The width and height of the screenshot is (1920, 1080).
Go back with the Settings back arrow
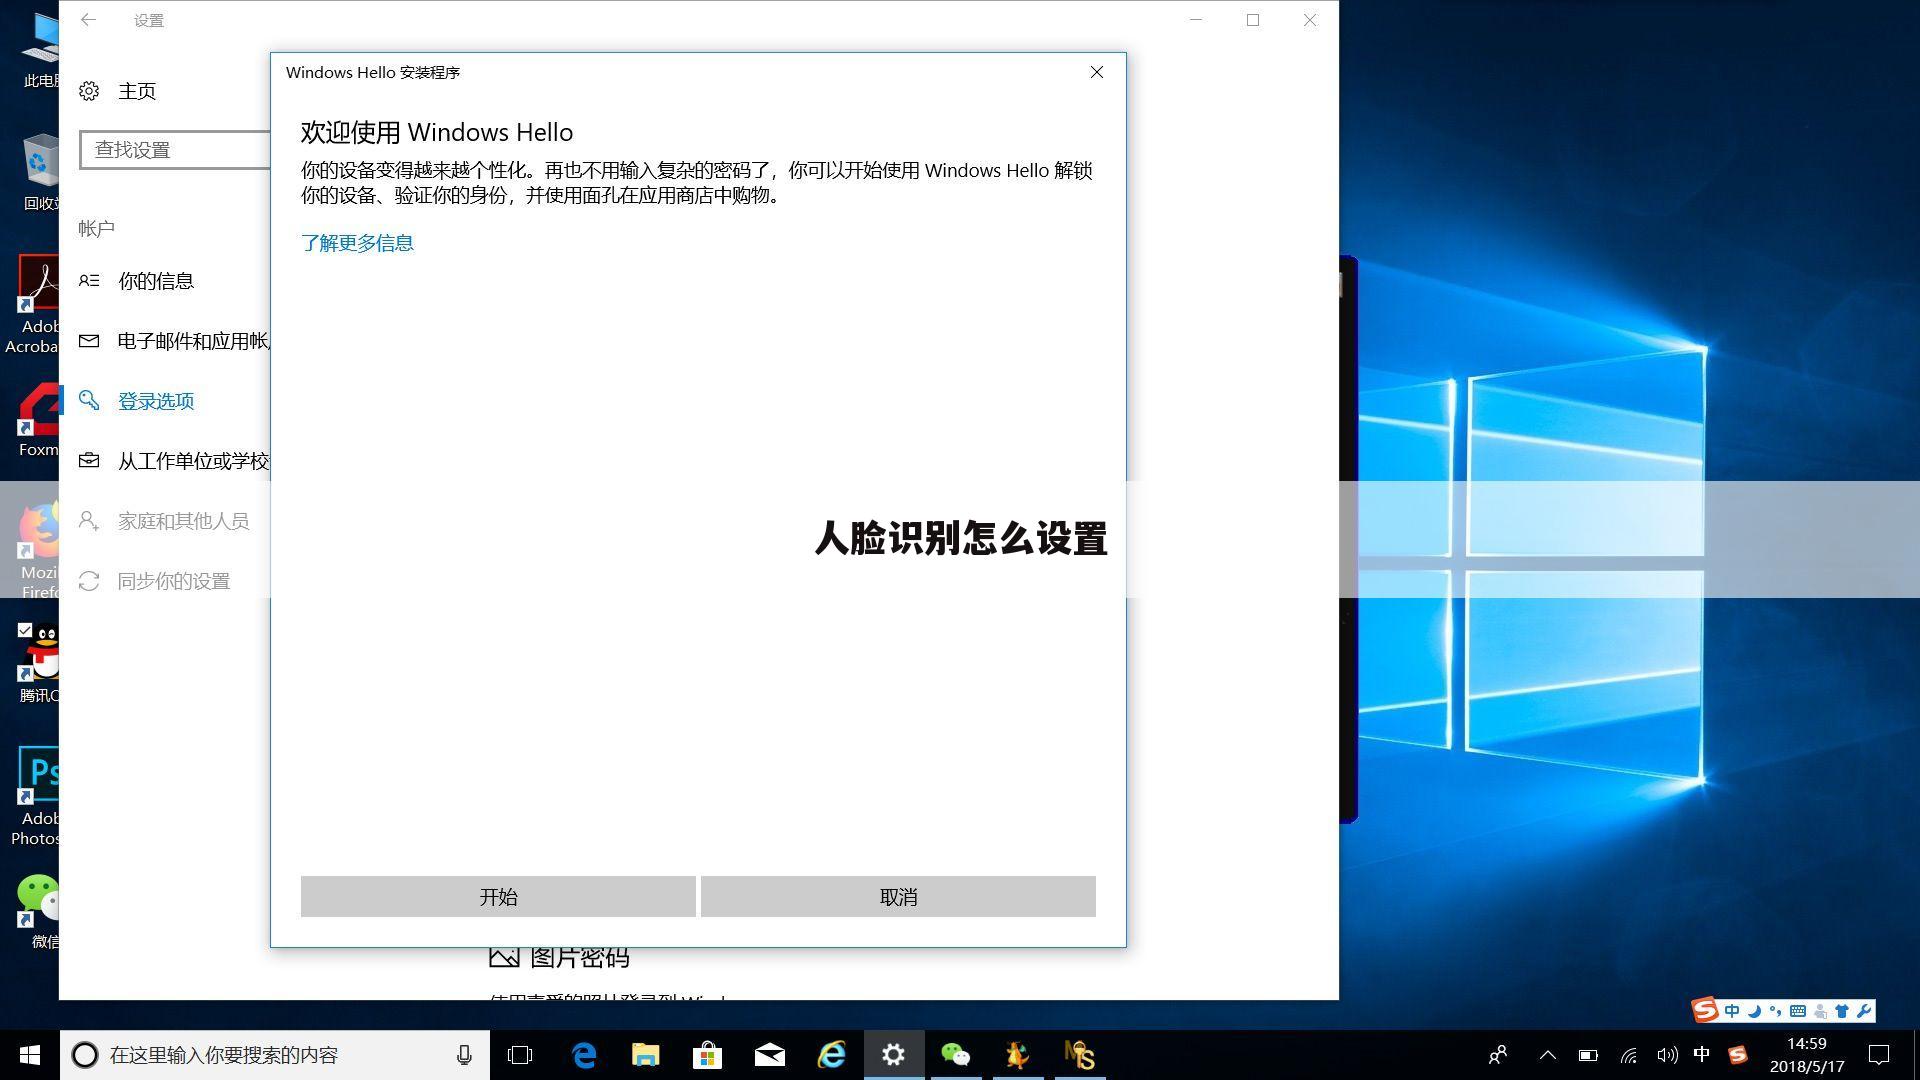pos(88,20)
